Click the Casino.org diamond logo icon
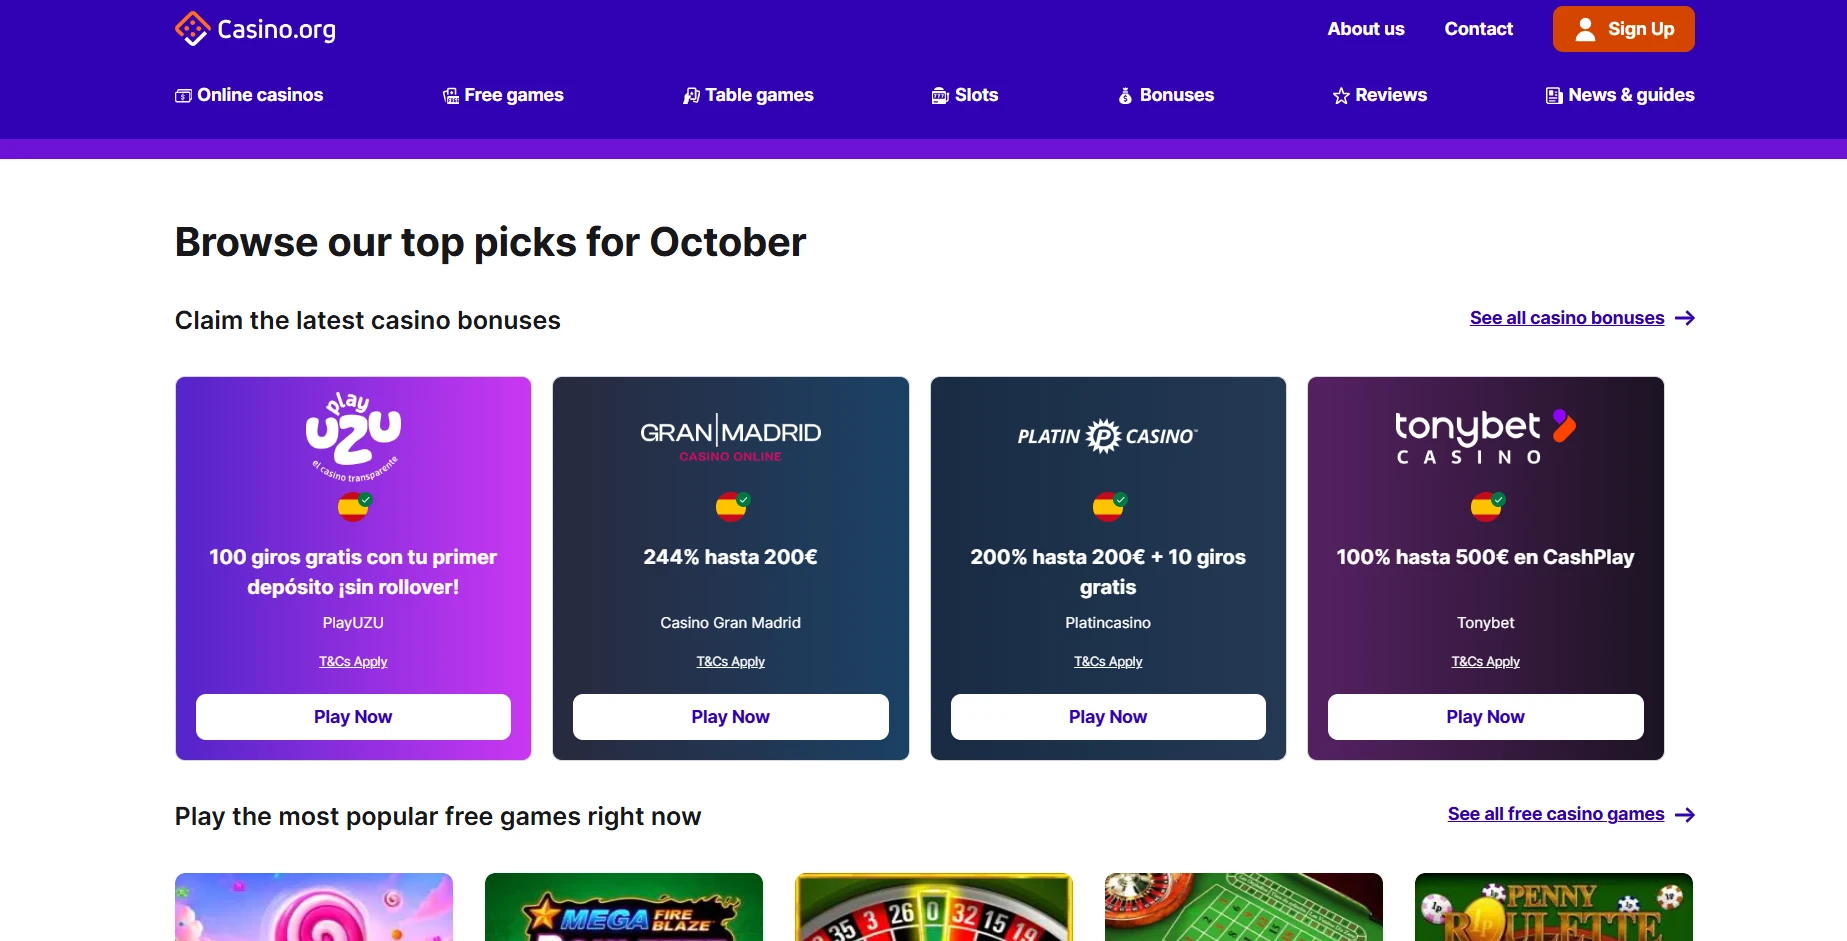Screen dimensions: 1847x941 coord(192,29)
